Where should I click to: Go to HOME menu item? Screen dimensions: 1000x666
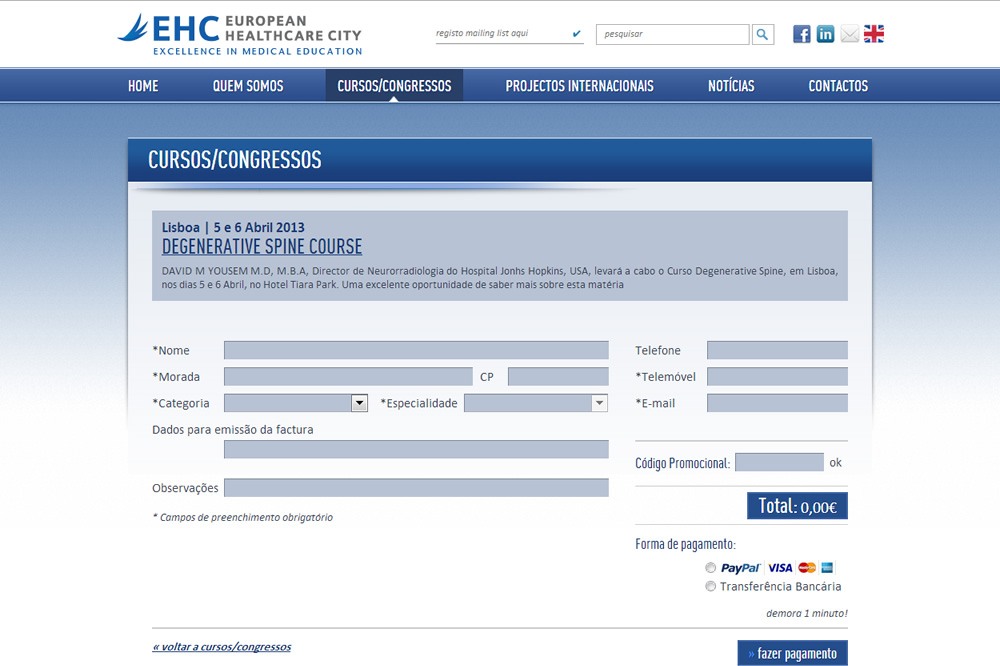143,85
